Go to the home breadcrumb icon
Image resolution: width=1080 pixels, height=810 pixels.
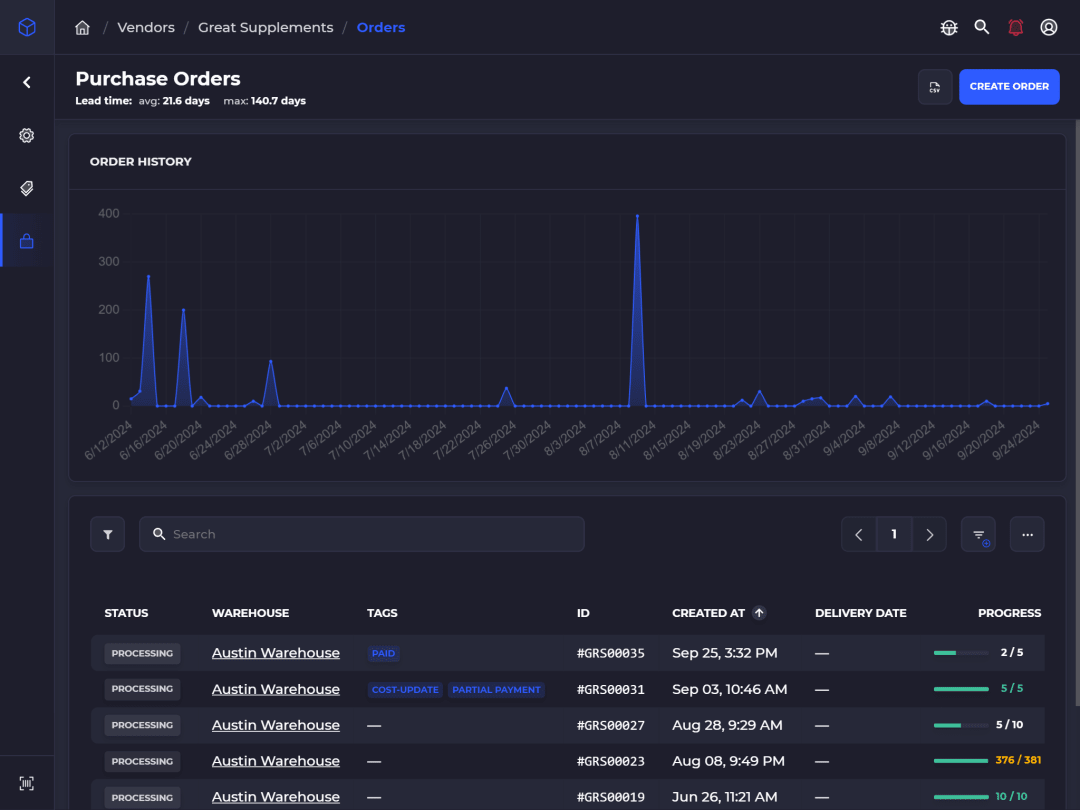tap(82, 28)
